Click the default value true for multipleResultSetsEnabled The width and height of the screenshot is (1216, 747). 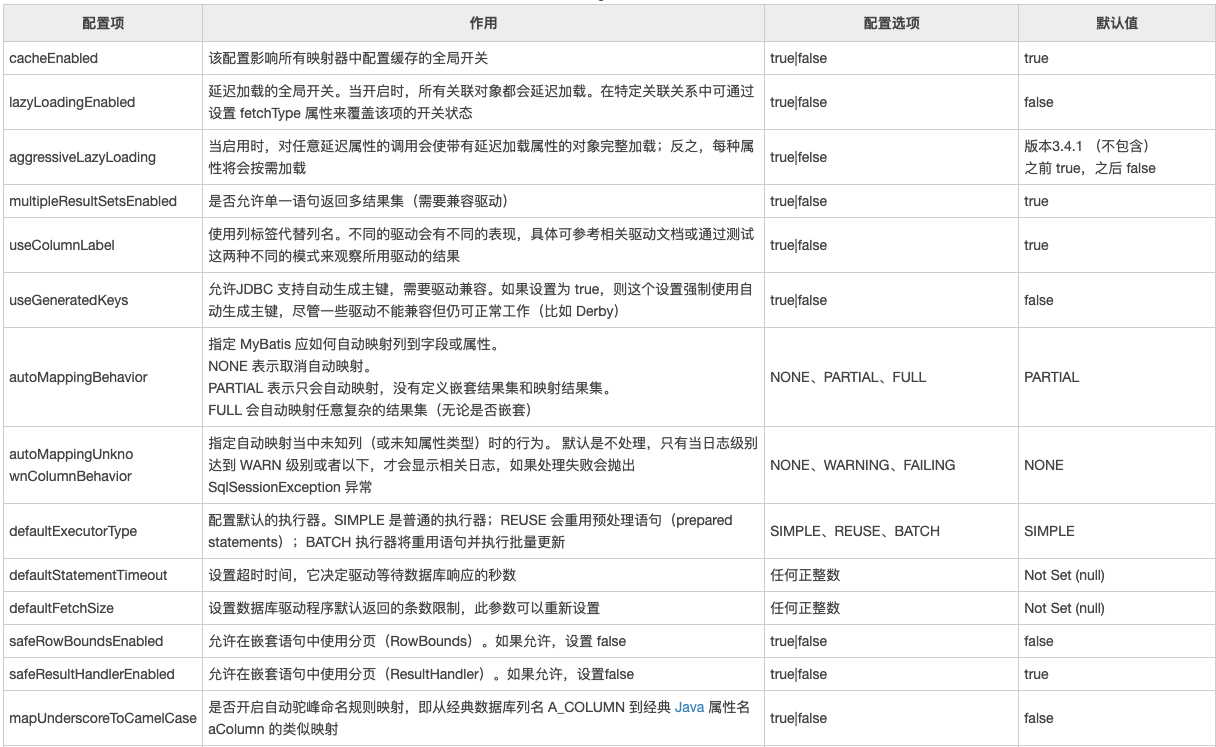point(1036,201)
